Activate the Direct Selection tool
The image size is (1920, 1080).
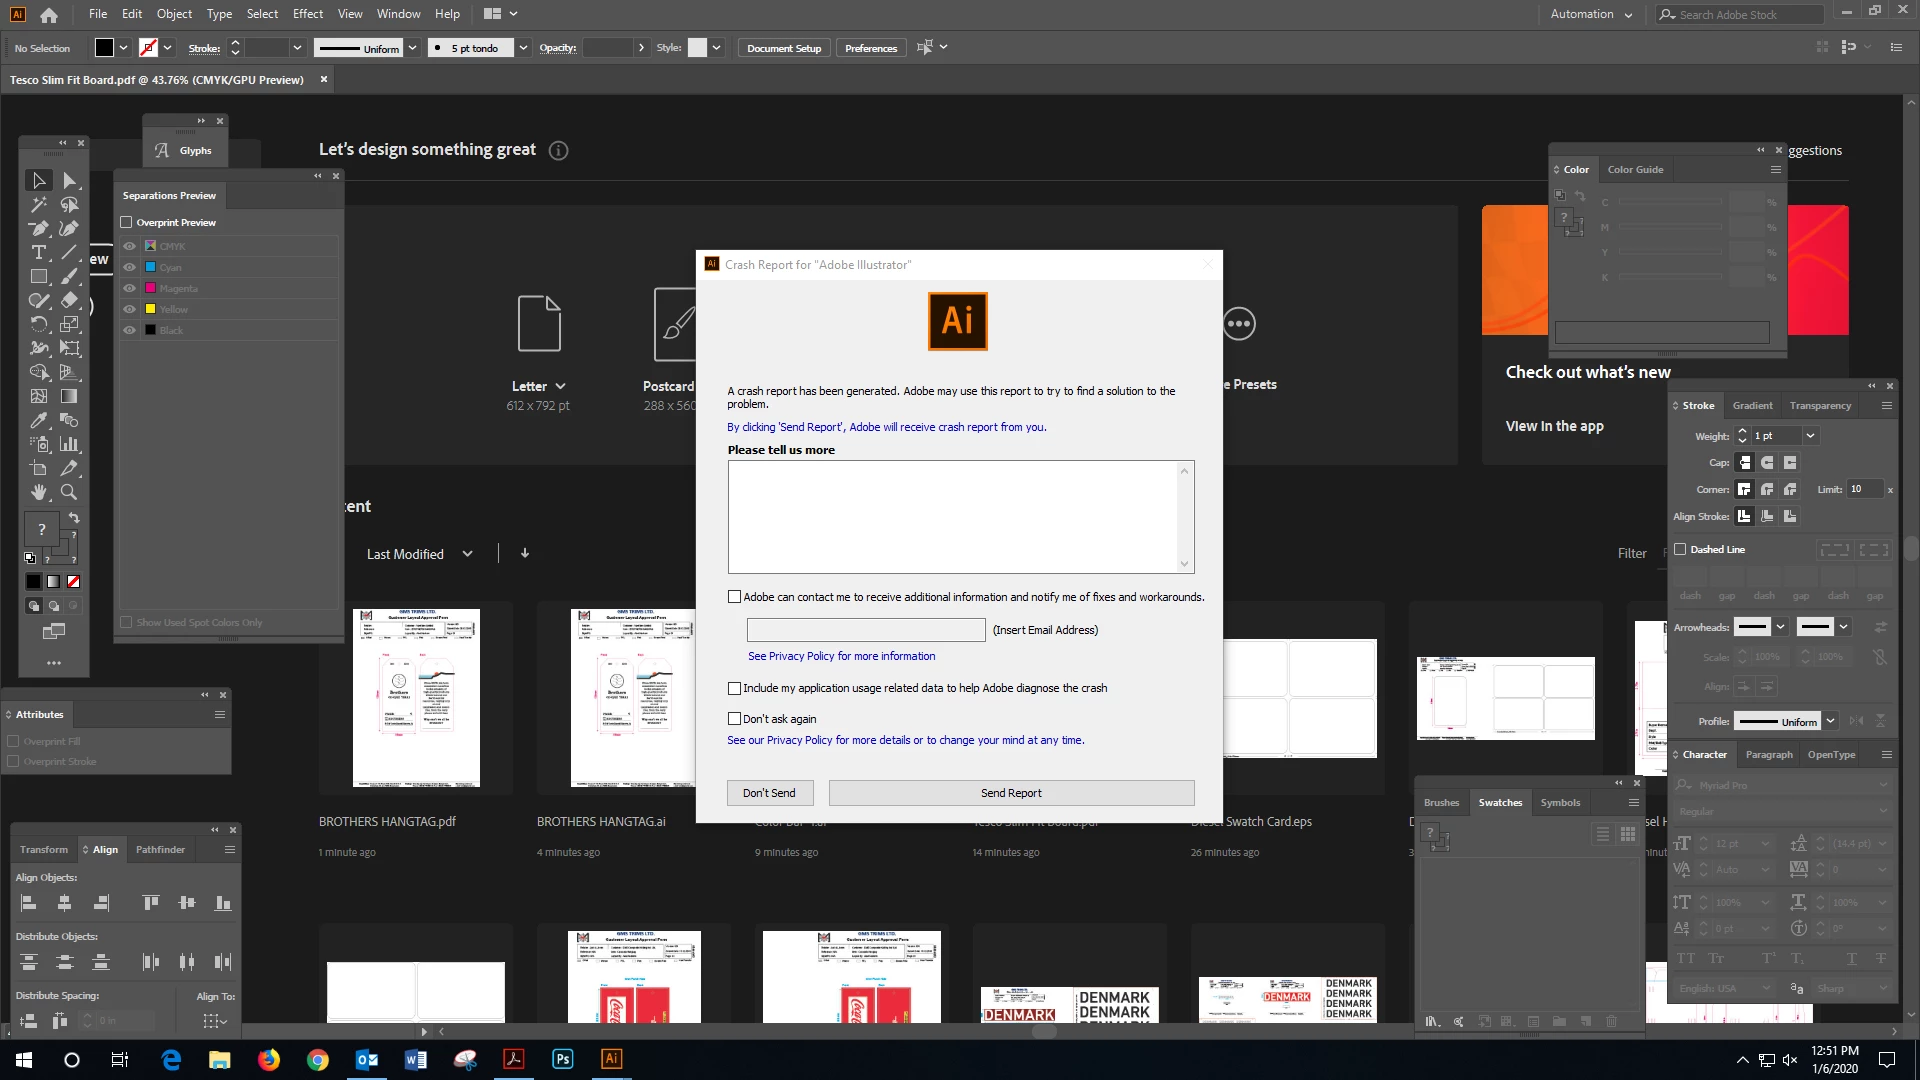[69, 181]
